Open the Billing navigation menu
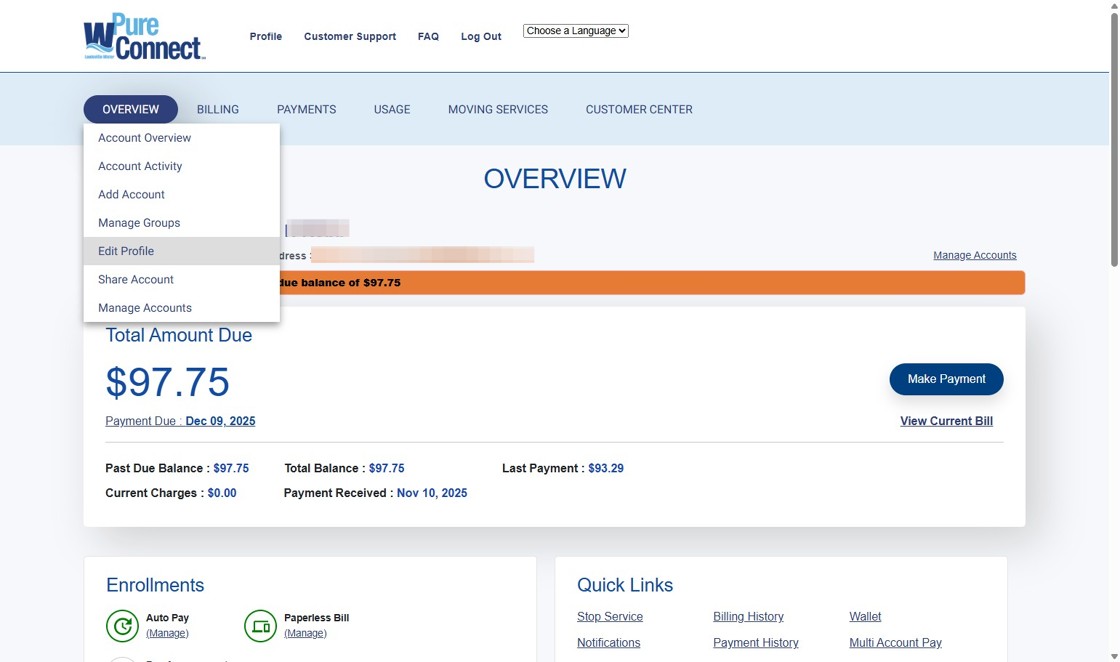Viewport: 1120px width, 662px height. [217, 109]
